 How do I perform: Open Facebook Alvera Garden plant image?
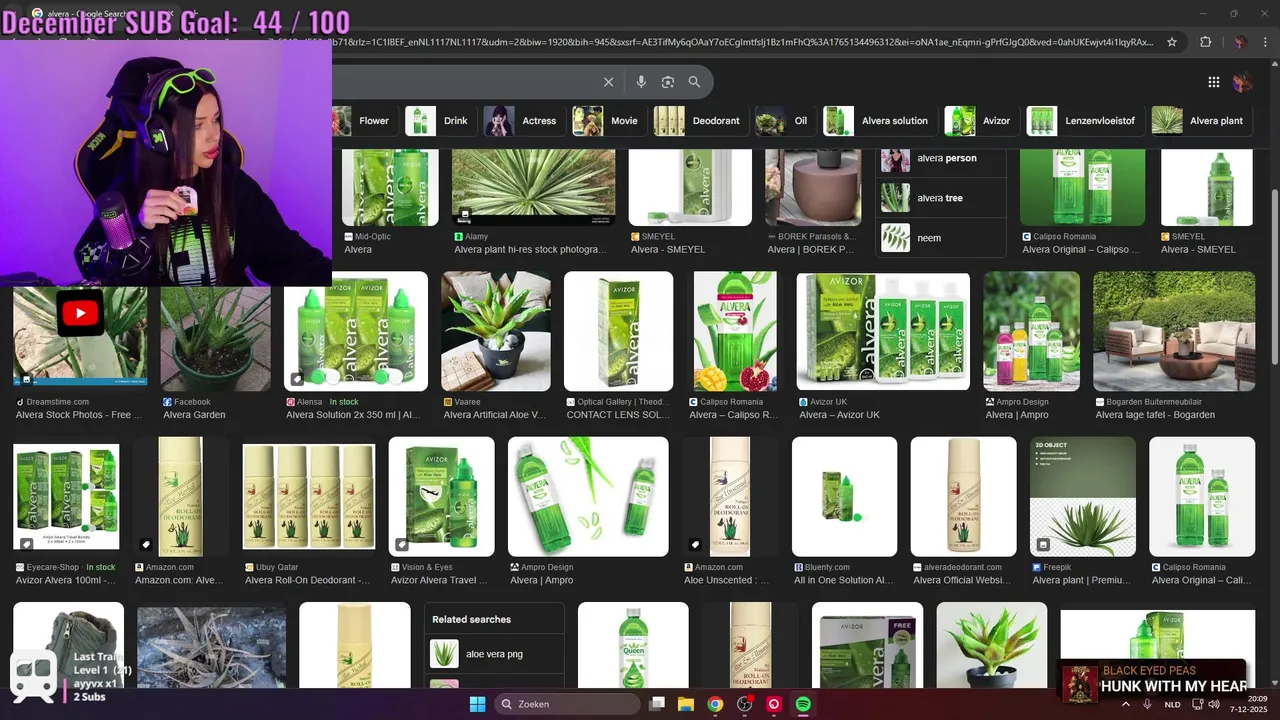tap(216, 339)
